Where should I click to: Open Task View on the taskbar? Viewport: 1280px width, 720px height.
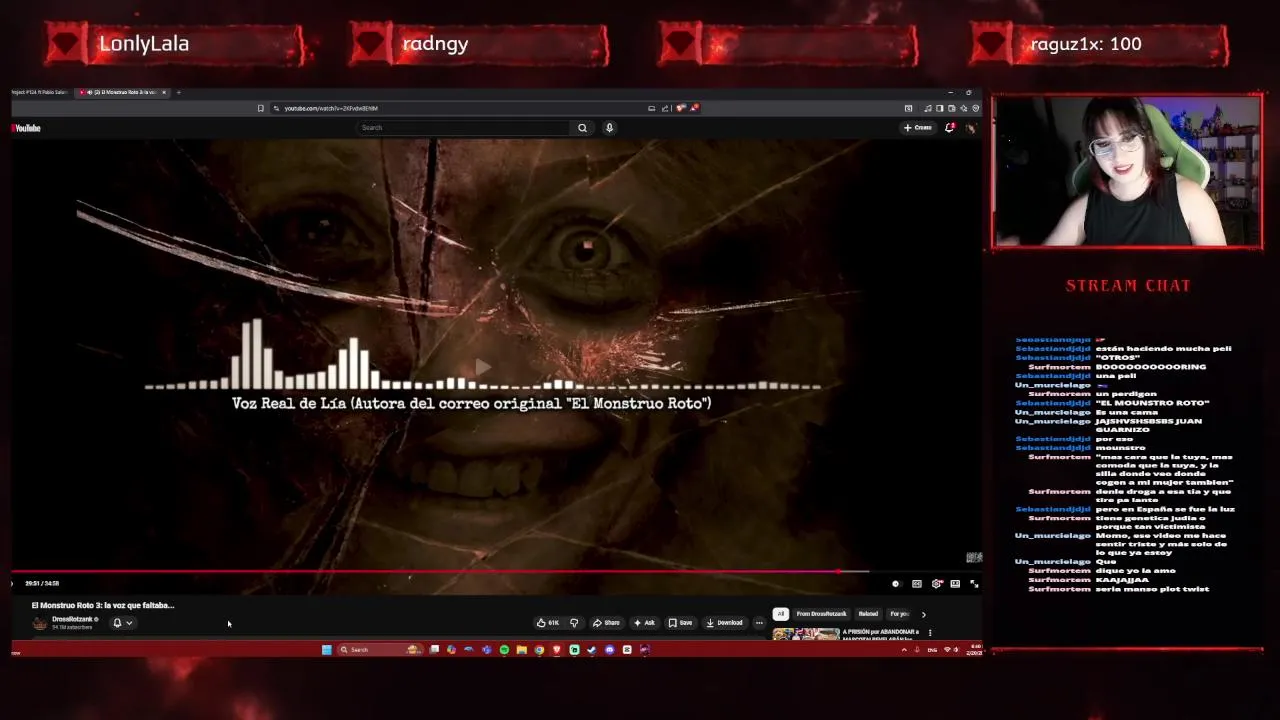[x=434, y=650]
